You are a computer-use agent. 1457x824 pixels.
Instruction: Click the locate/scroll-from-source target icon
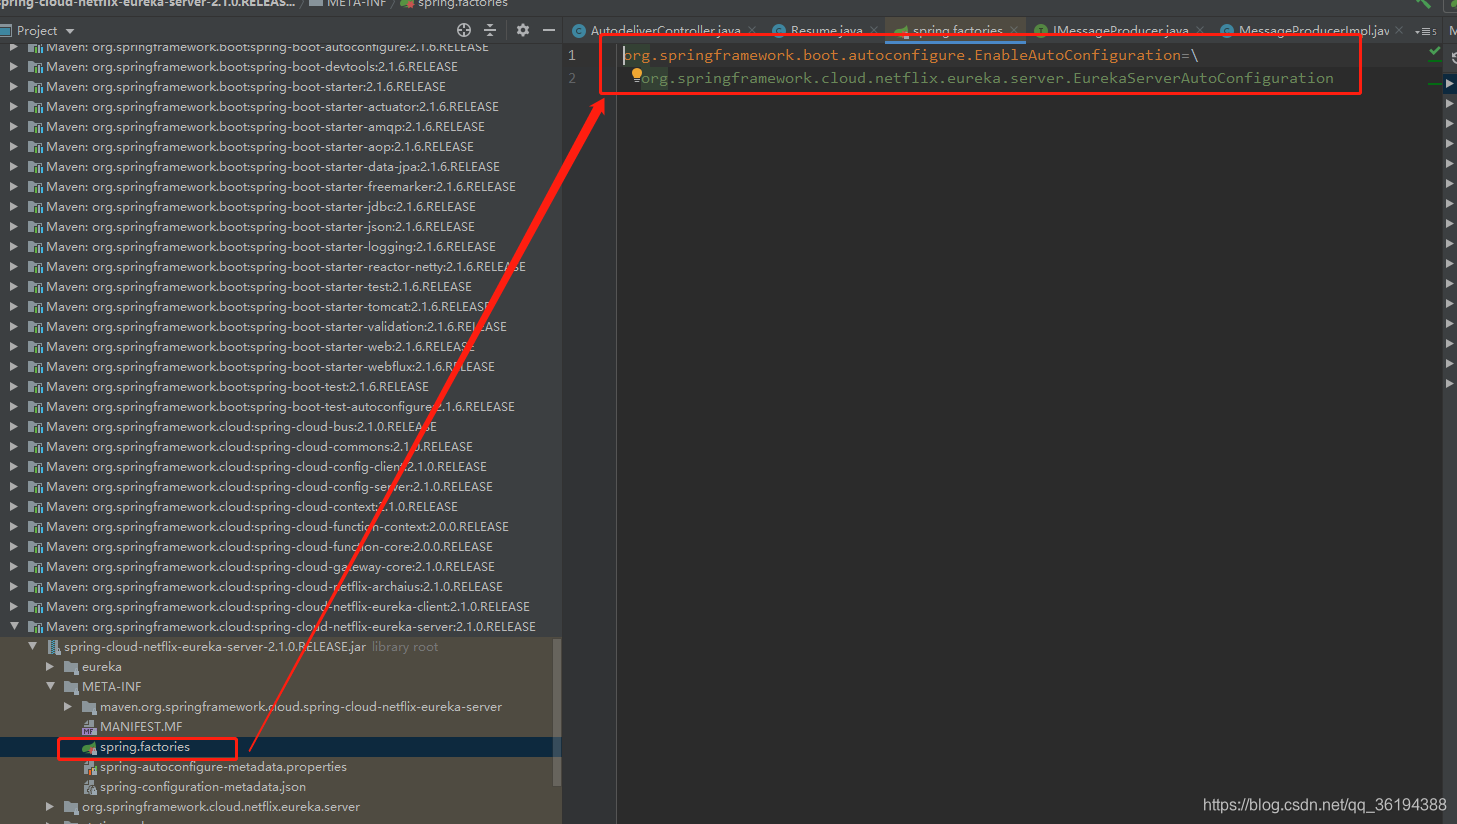464,30
